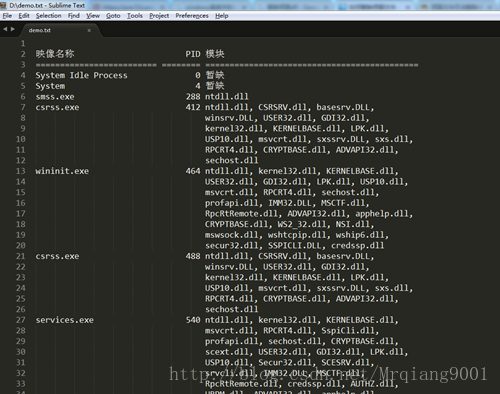500x394 pixels.
Task: Open the Tools menu
Action: [x=135, y=16]
